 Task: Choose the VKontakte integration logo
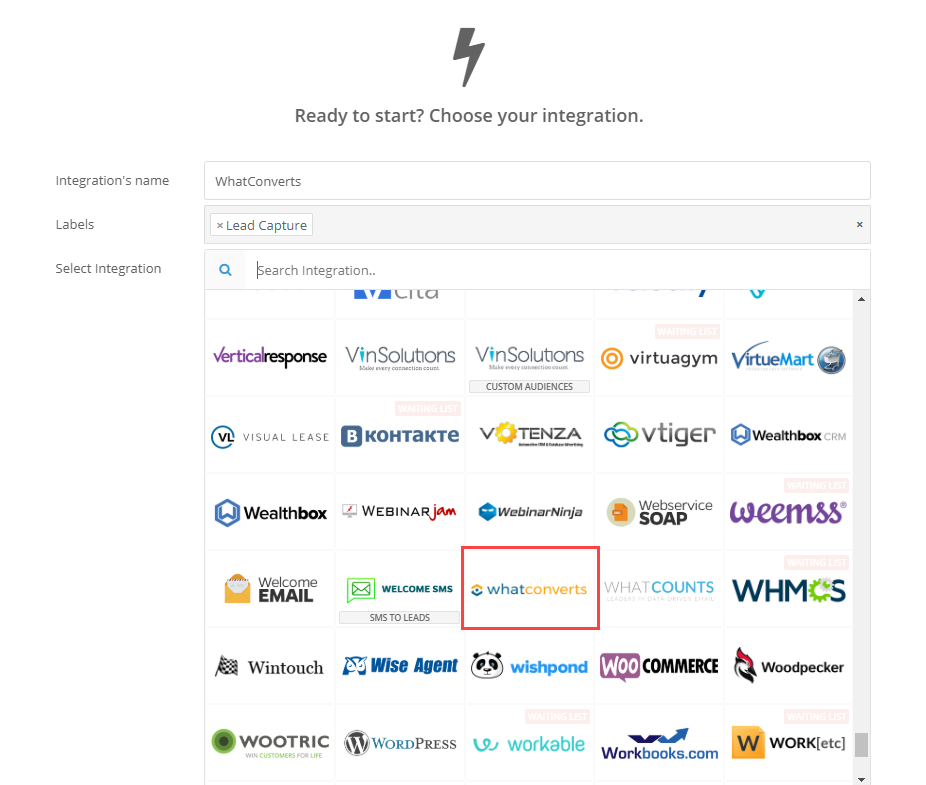tap(400, 436)
